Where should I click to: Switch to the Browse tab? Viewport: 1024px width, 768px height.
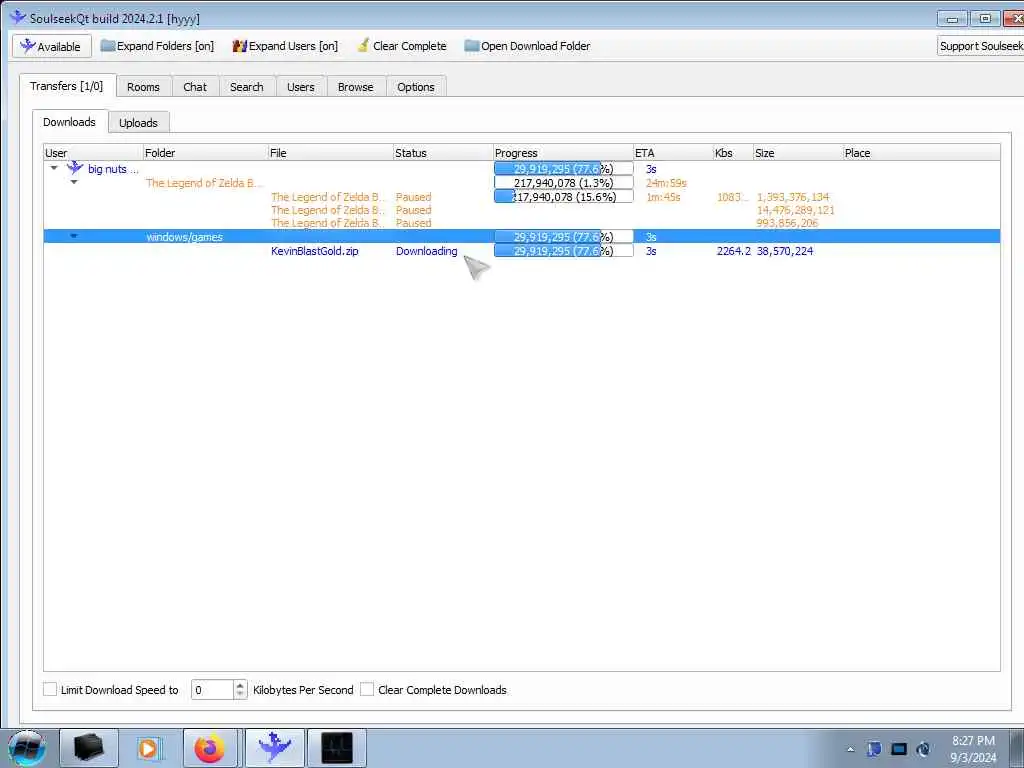(355, 87)
